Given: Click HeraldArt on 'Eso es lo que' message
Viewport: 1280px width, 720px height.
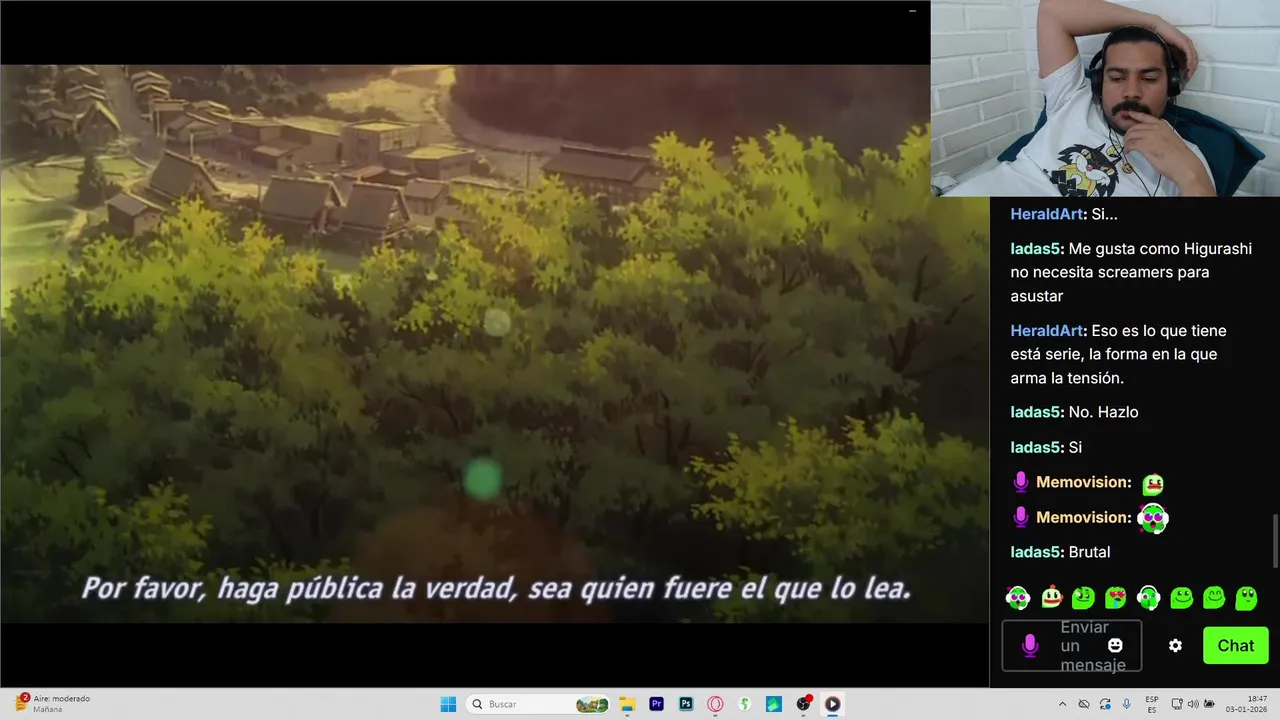Looking at the screenshot, I should (x=1047, y=331).
